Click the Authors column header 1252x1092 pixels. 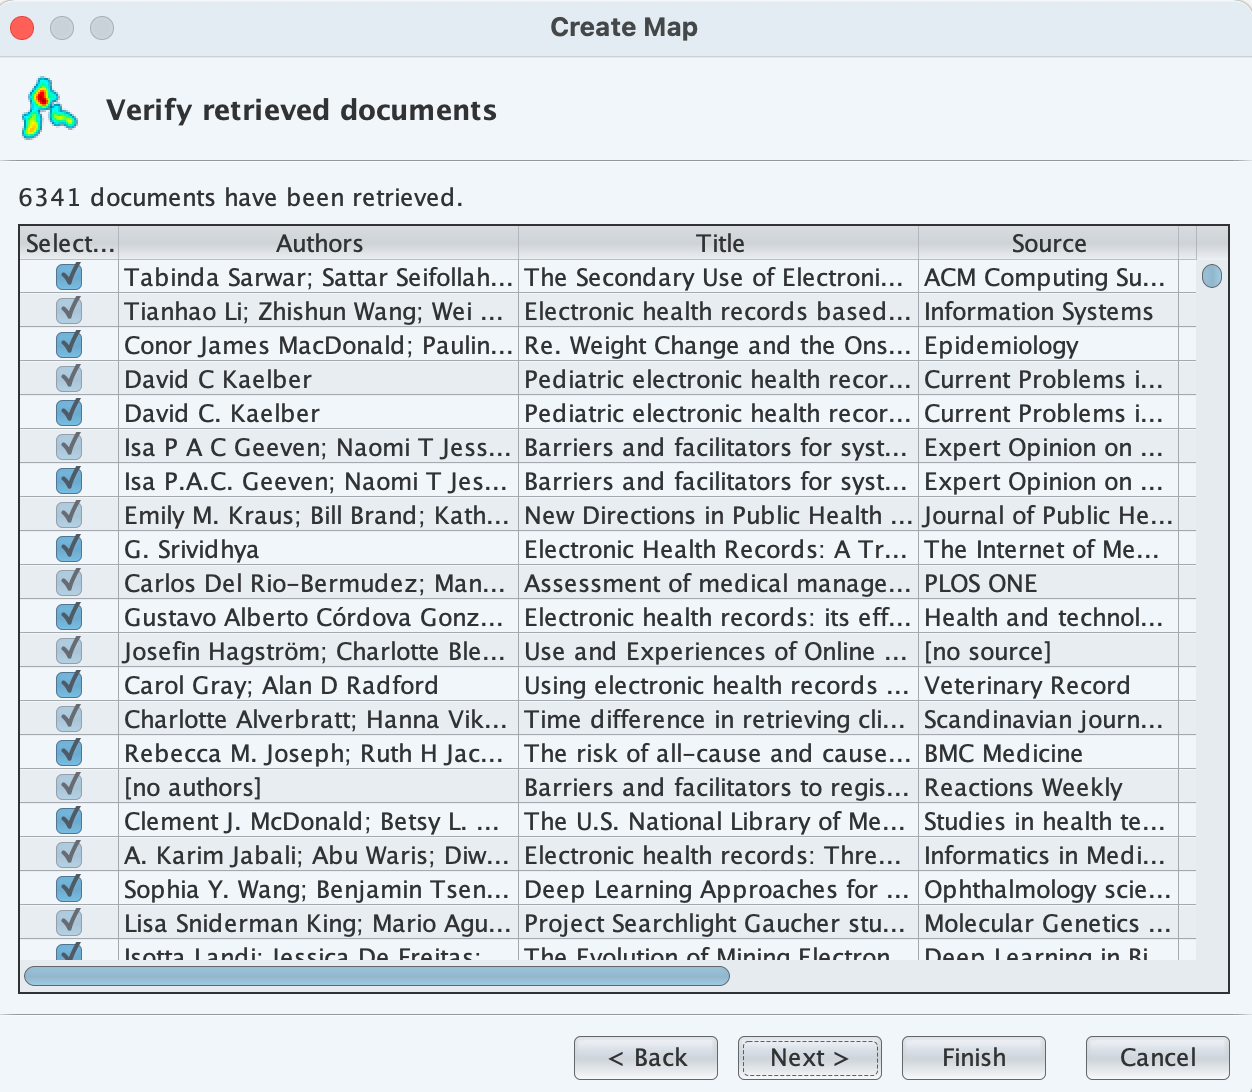pyautogui.click(x=319, y=243)
